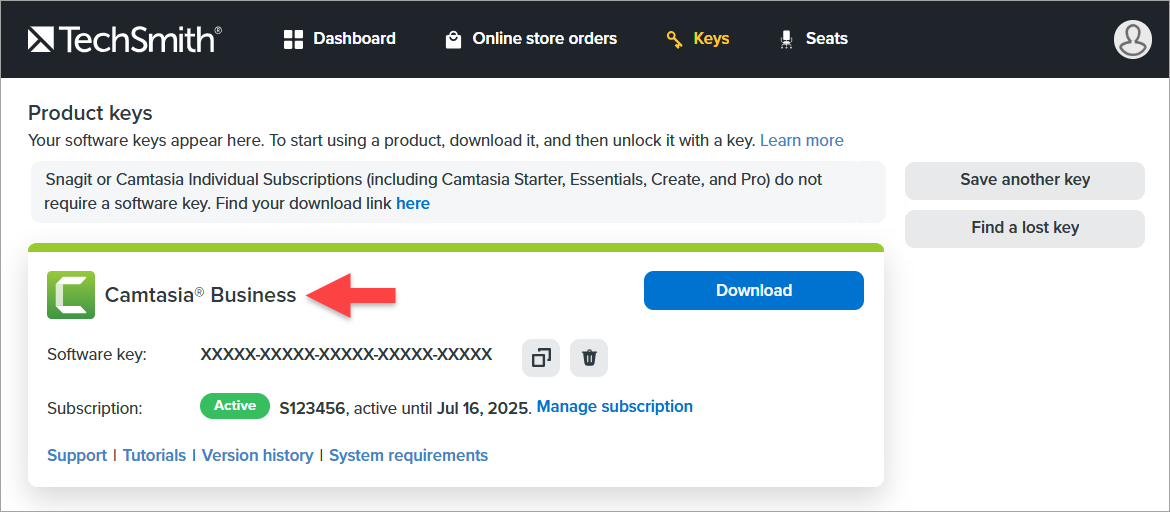Screen dimensions: 1170x512
Task: Click the Camtasia Business title
Action: click(x=201, y=295)
